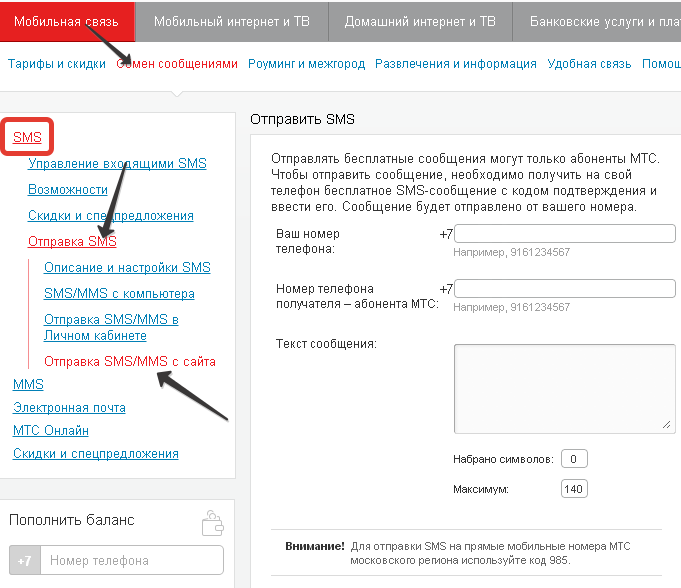Open Управление входящими SMS link
This screenshot has height=588, width=681.
coord(117,164)
